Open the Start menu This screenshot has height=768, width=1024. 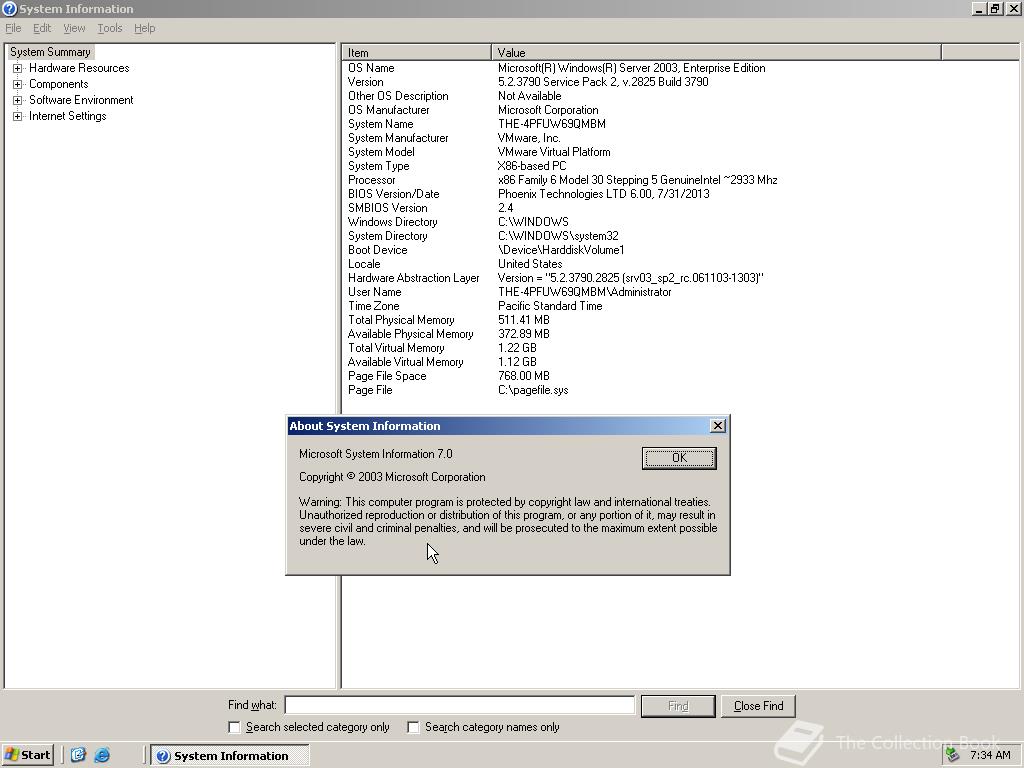click(27, 755)
